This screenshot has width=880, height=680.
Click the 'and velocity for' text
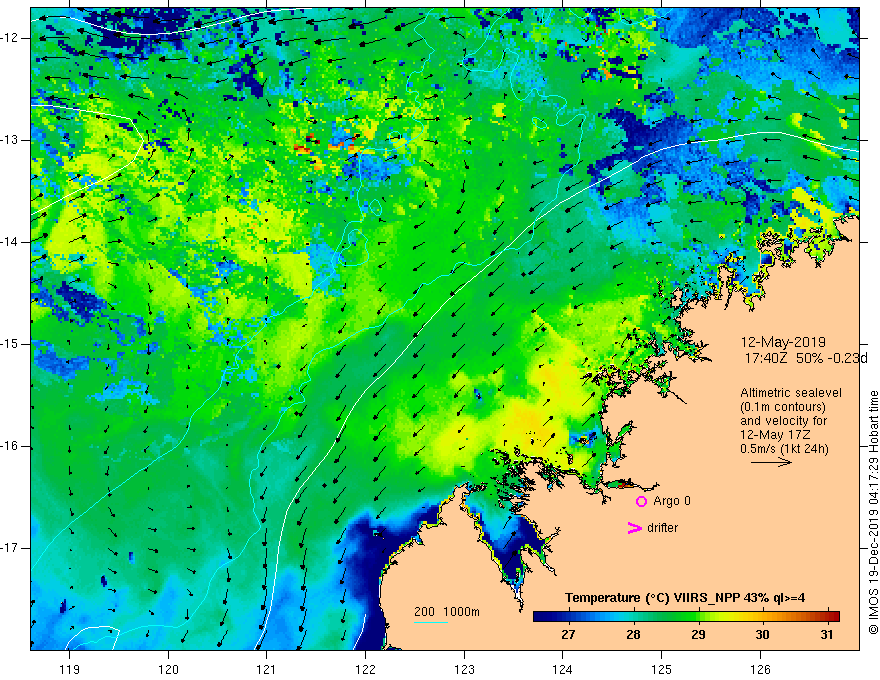pos(783,421)
